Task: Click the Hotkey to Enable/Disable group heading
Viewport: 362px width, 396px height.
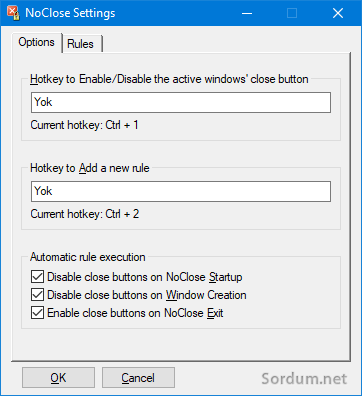Action: coord(169,79)
